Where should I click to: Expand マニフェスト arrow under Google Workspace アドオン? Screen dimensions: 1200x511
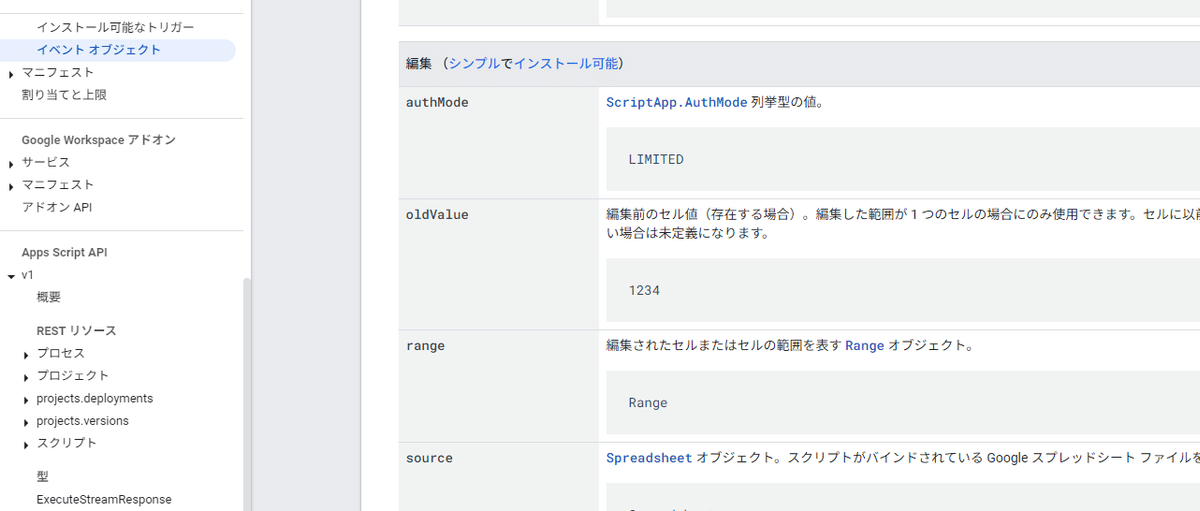[x=11, y=186]
